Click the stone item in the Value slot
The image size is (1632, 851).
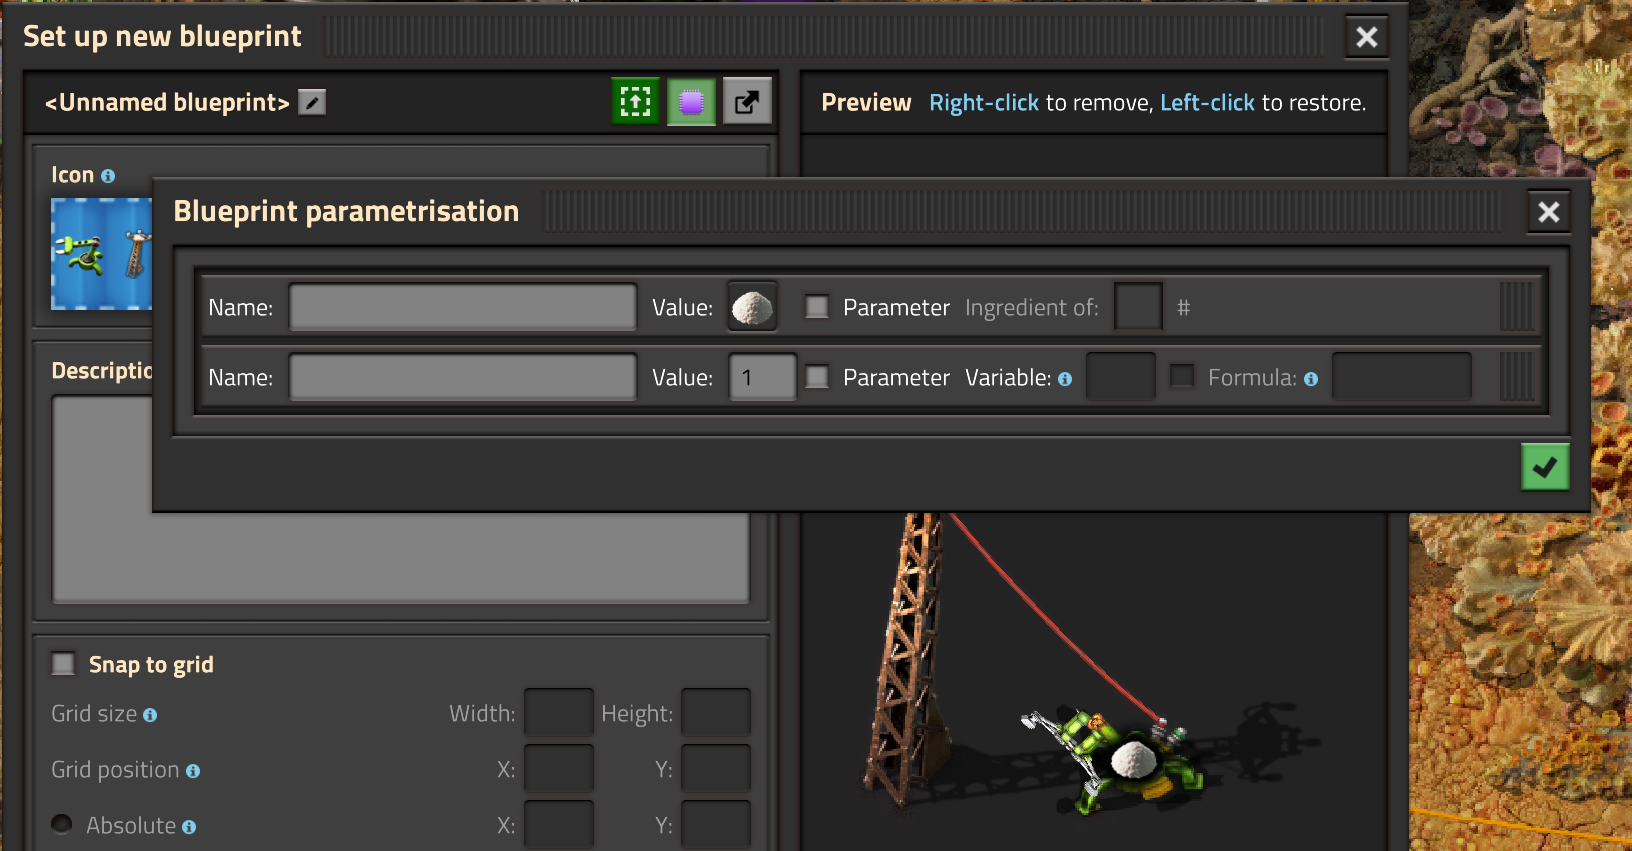tap(752, 307)
